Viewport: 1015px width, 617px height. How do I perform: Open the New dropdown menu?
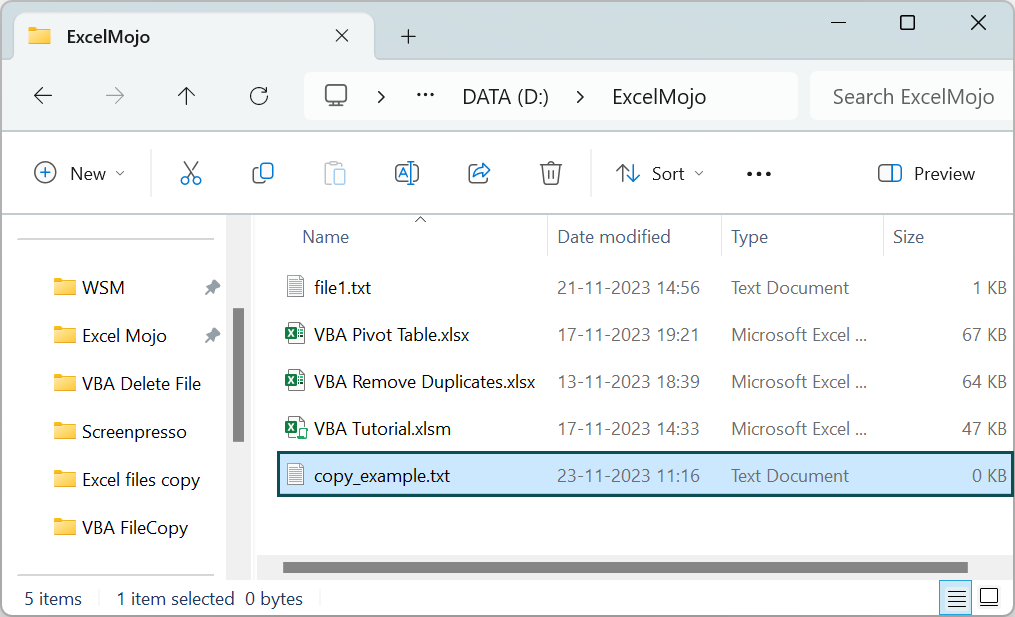[x=79, y=174]
